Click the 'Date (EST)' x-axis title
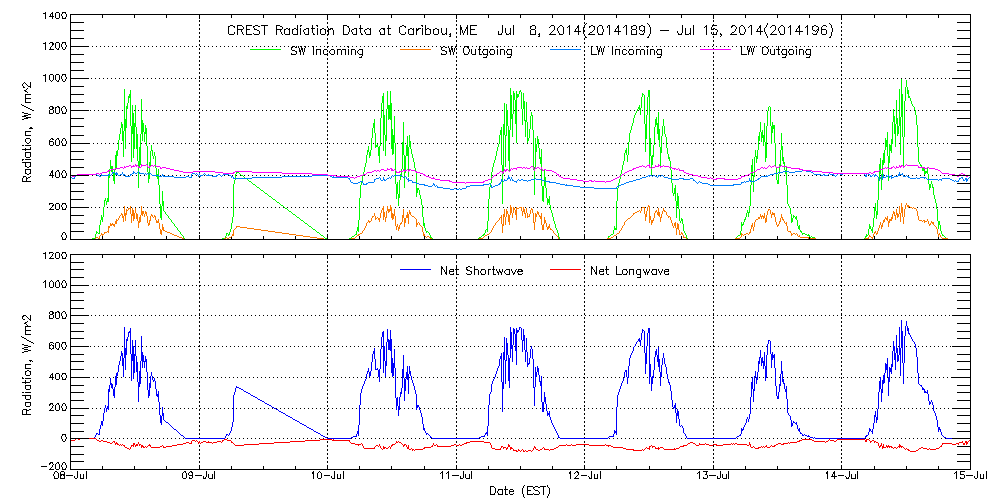The image size is (1000, 500). 521,491
